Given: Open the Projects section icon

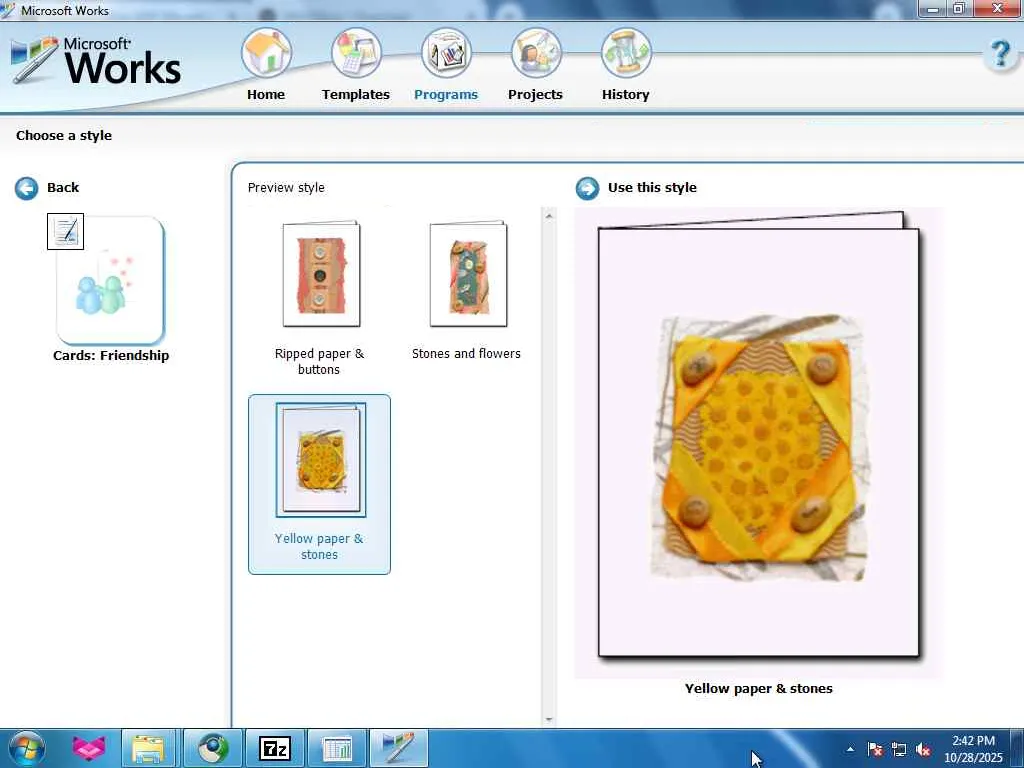Looking at the screenshot, I should coord(536,53).
